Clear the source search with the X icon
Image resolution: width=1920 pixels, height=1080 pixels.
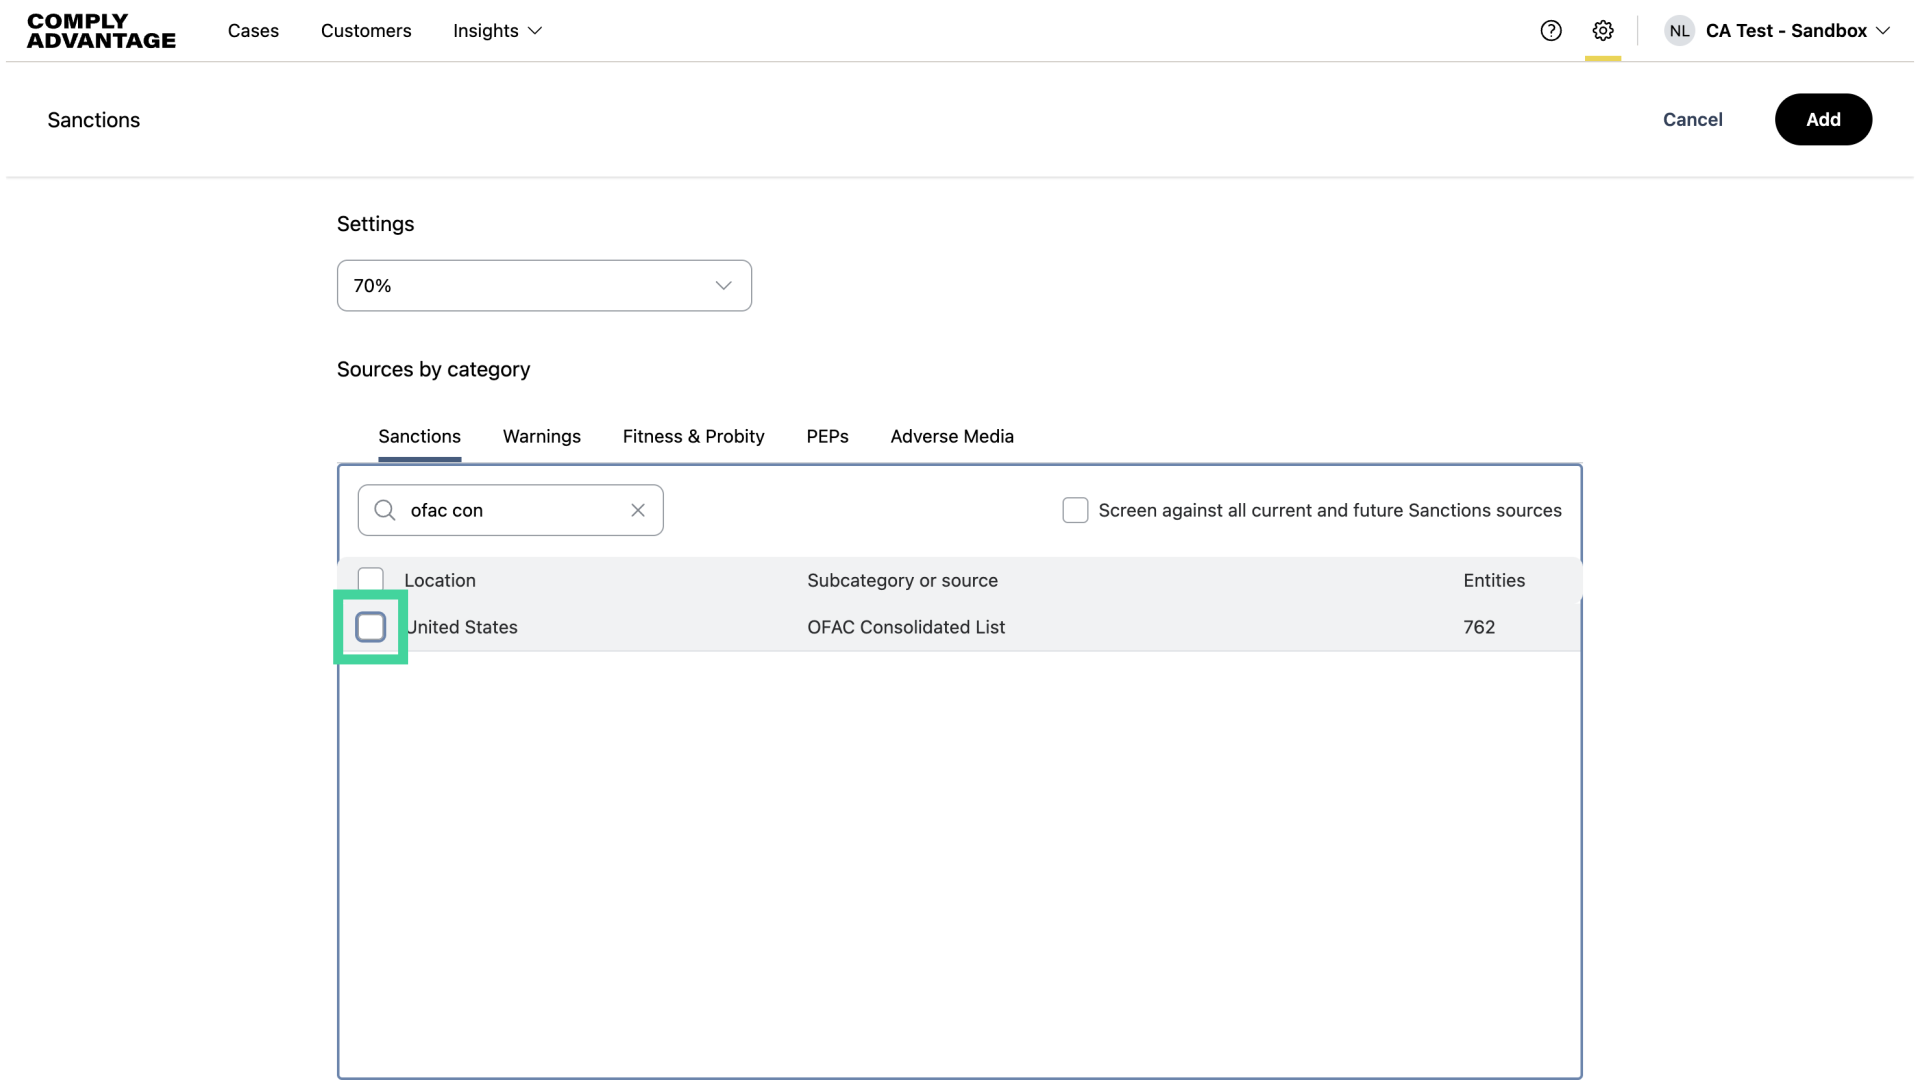[638, 510]
